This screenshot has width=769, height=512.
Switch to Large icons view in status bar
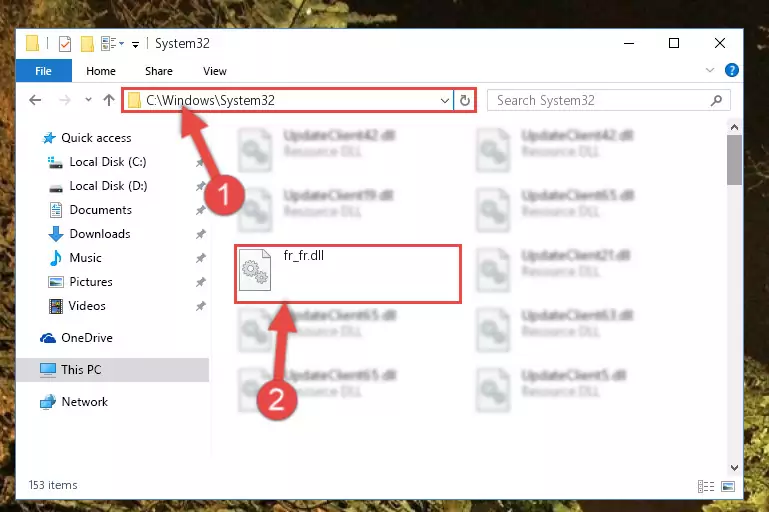pos(728,486)
